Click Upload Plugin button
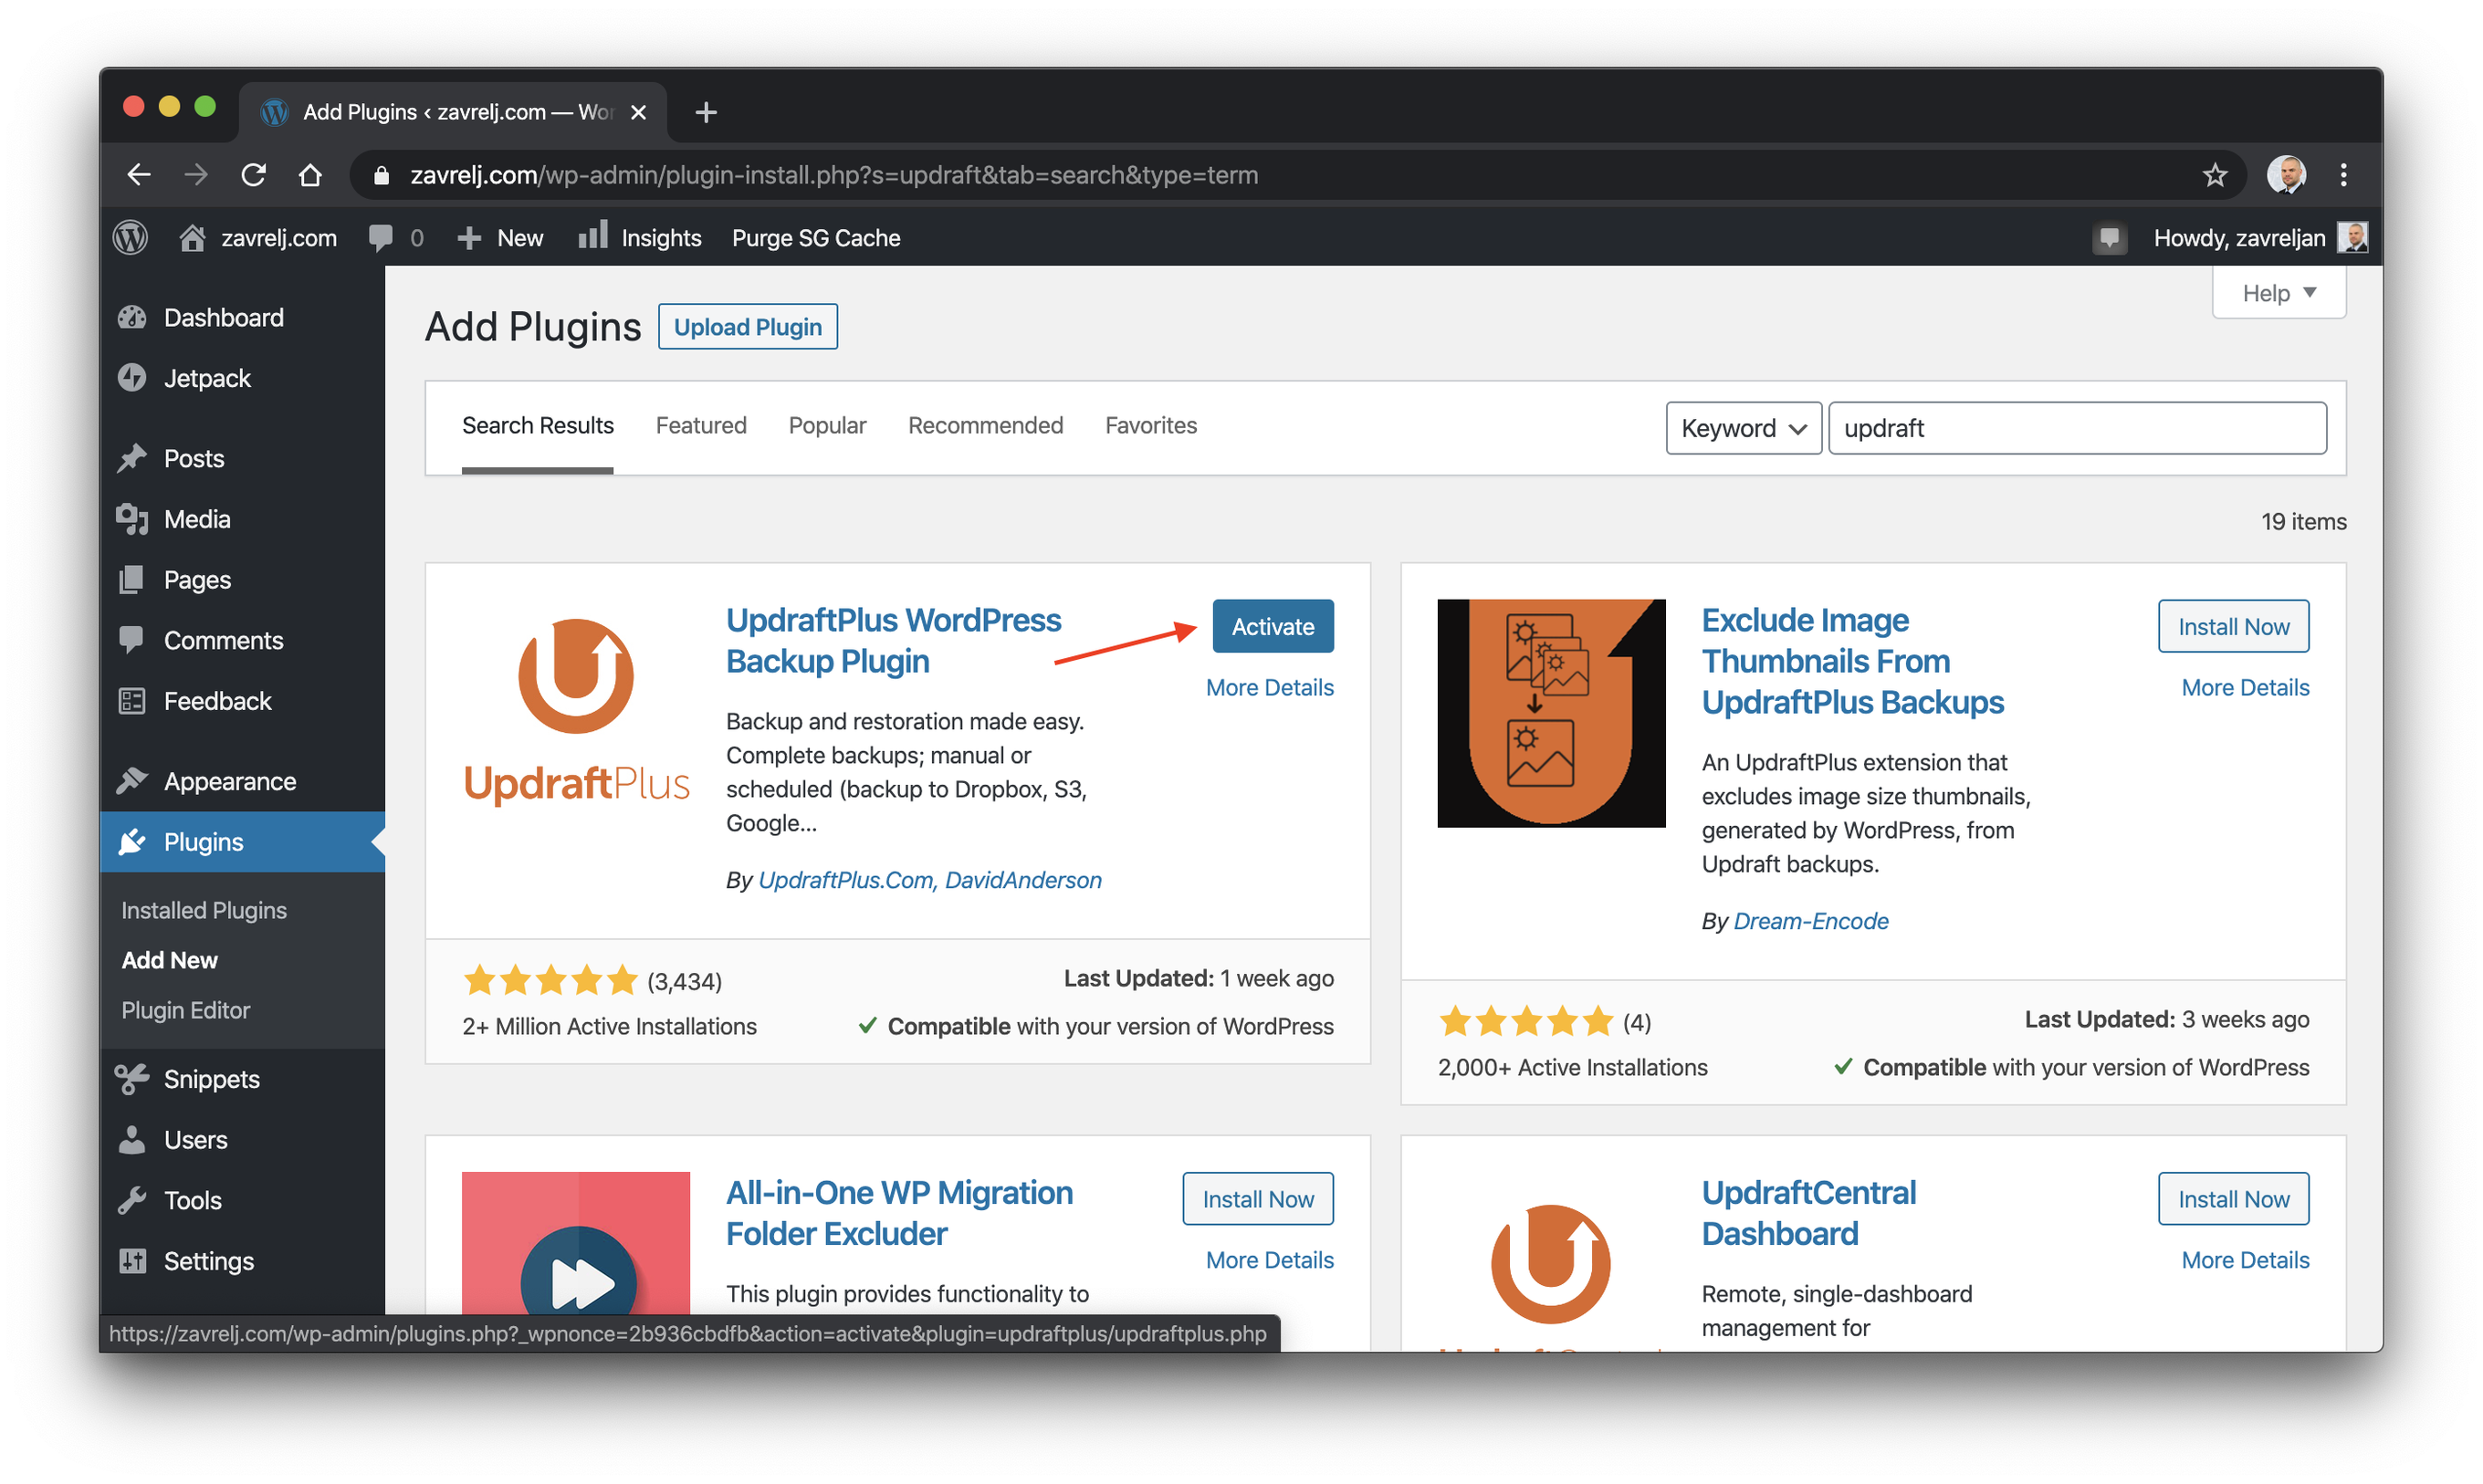Screen dimensions: 2483x1484 click(x=748, y=327)
